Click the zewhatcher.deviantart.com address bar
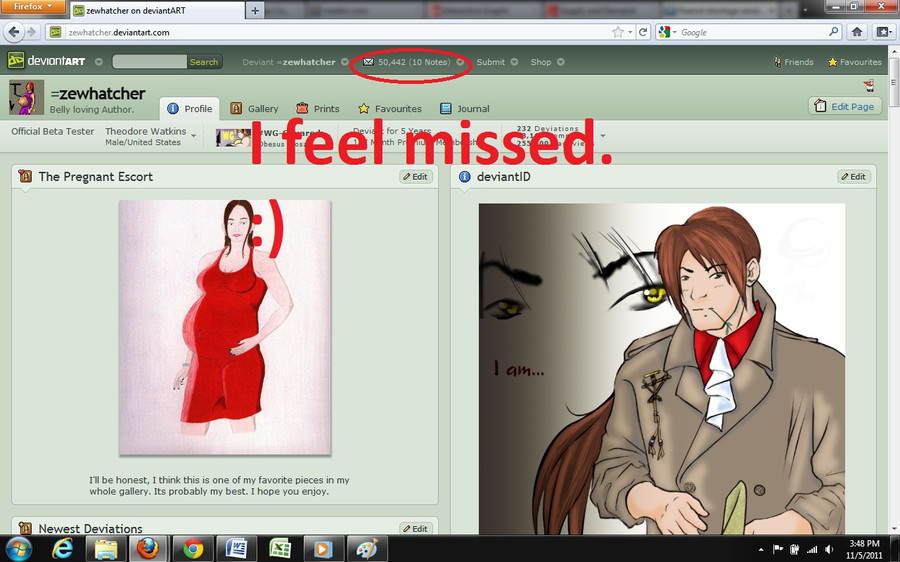This screenshot has width=900, height=562. point(339,32)
